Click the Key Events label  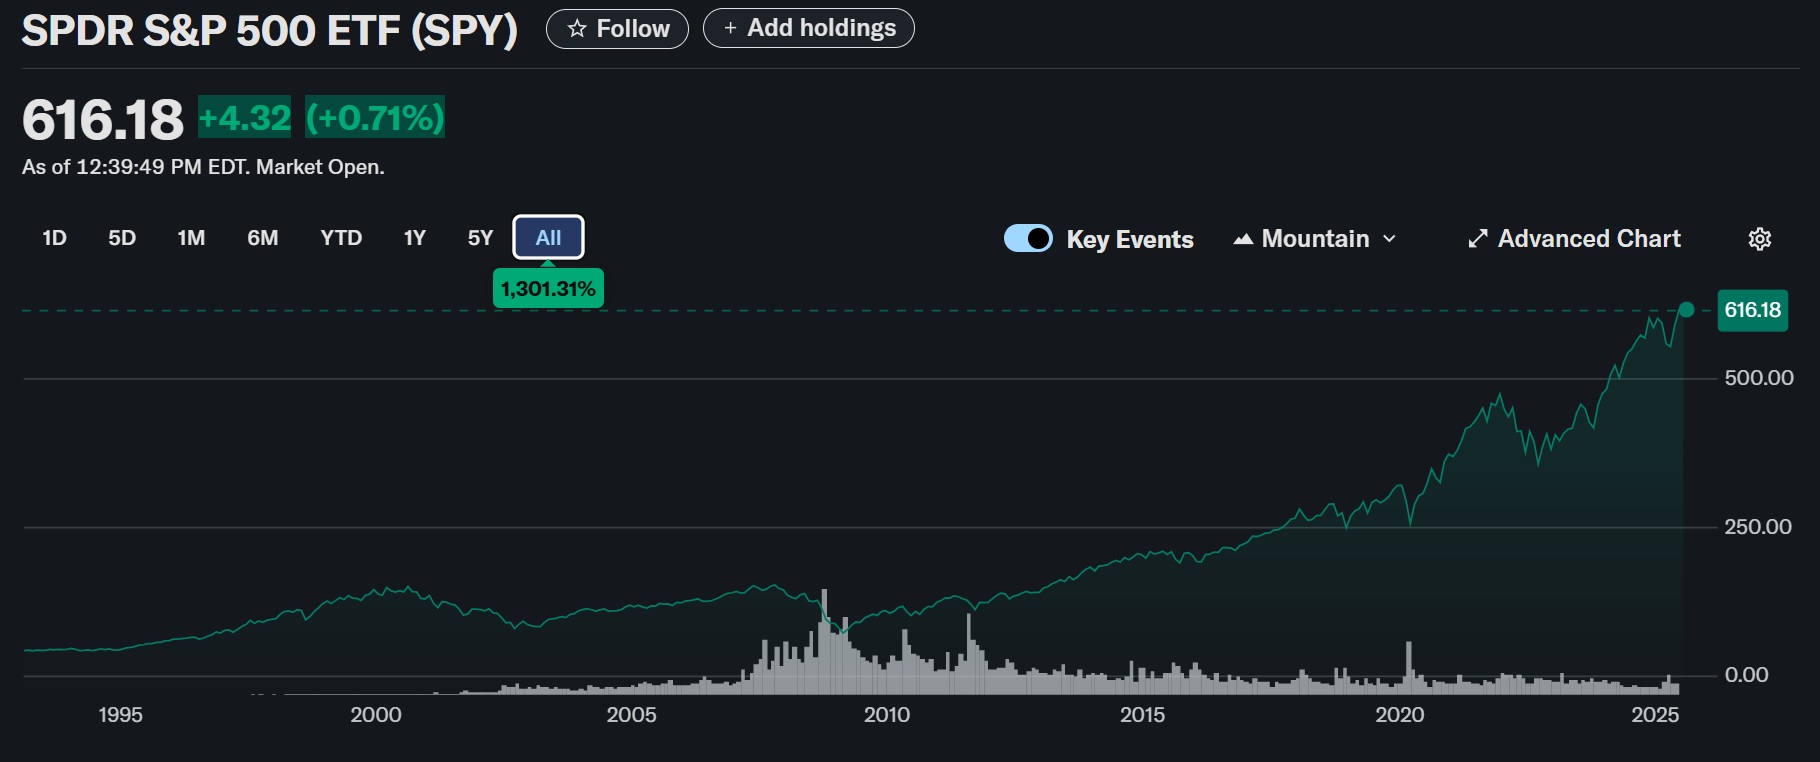[x=1130, y=240]
